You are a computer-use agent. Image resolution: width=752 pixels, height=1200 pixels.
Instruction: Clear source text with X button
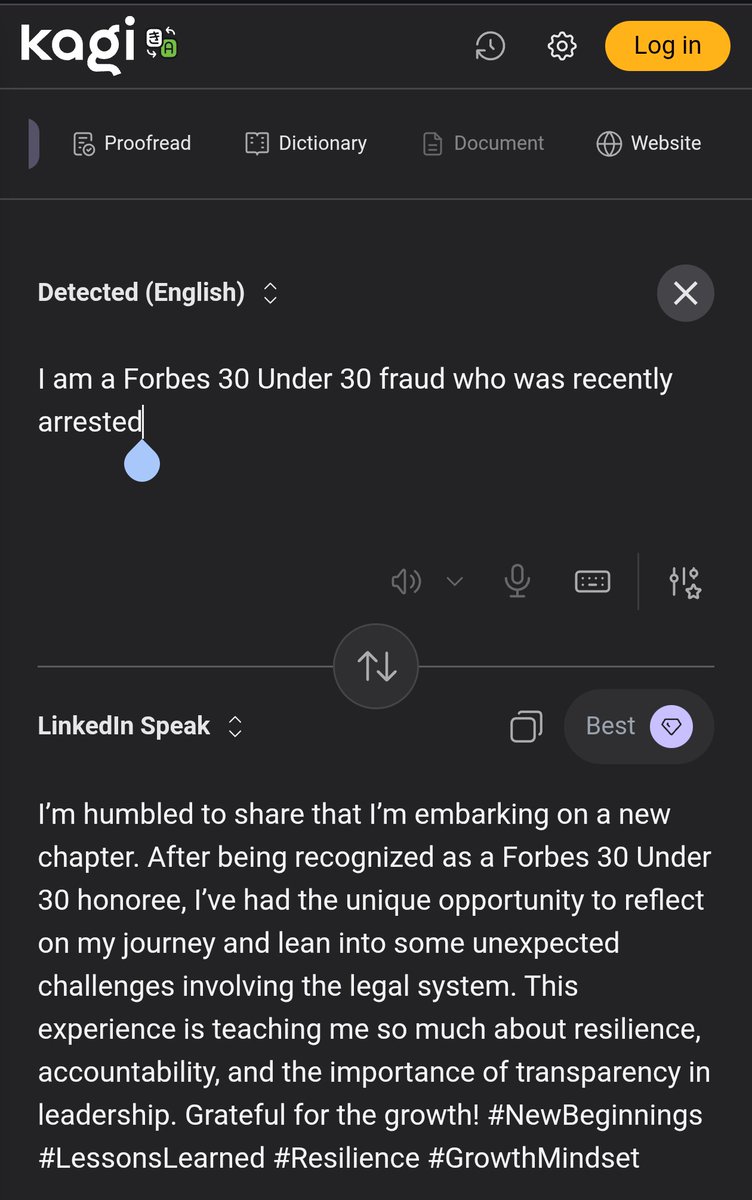click(x=685, y=293)
